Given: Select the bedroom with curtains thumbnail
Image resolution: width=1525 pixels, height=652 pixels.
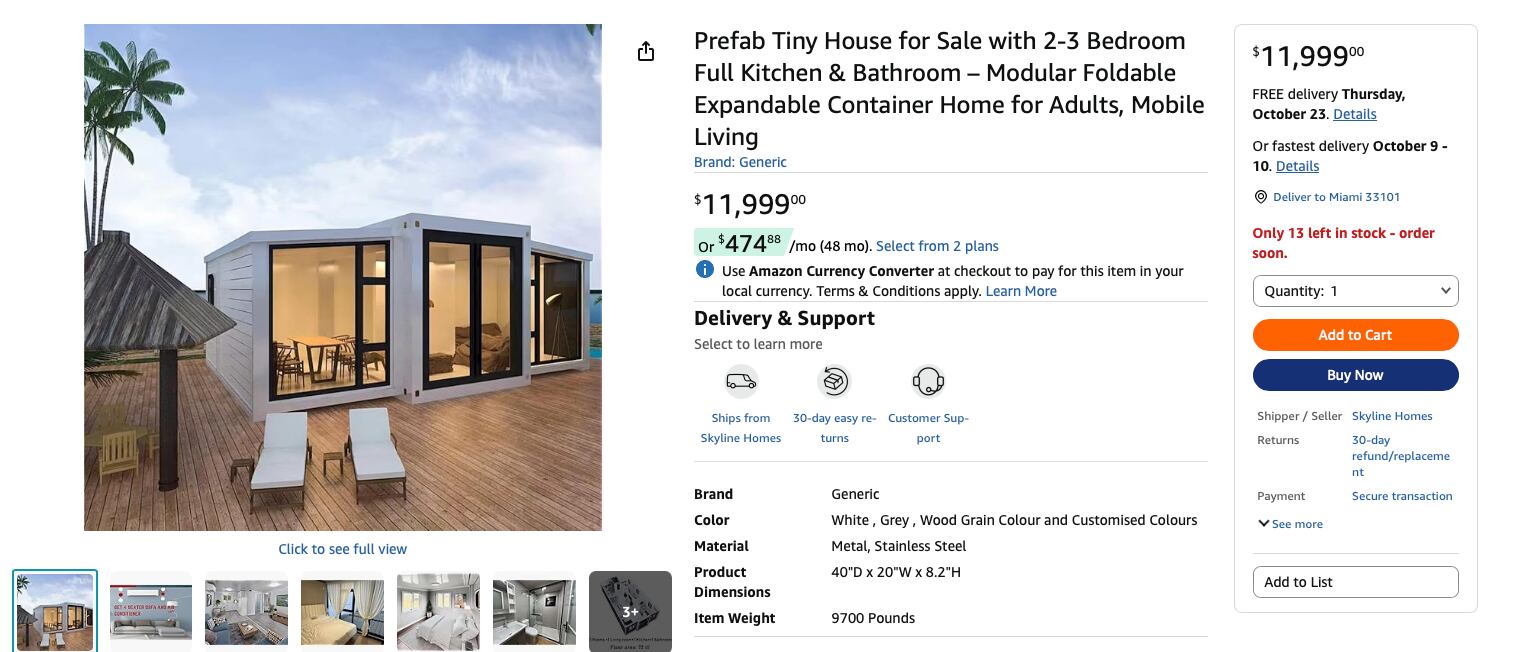Looking at the screenshot, I should (x=342, y=611).
